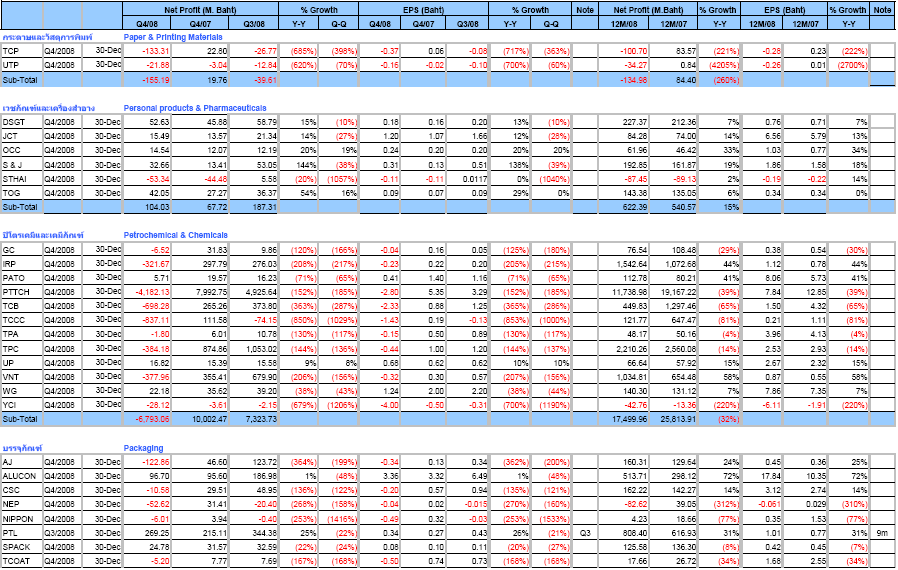This screenshot has width=898, height=570.
Task: Click the Petrochemical & Chemicals heading
Action: pos(175,235)
